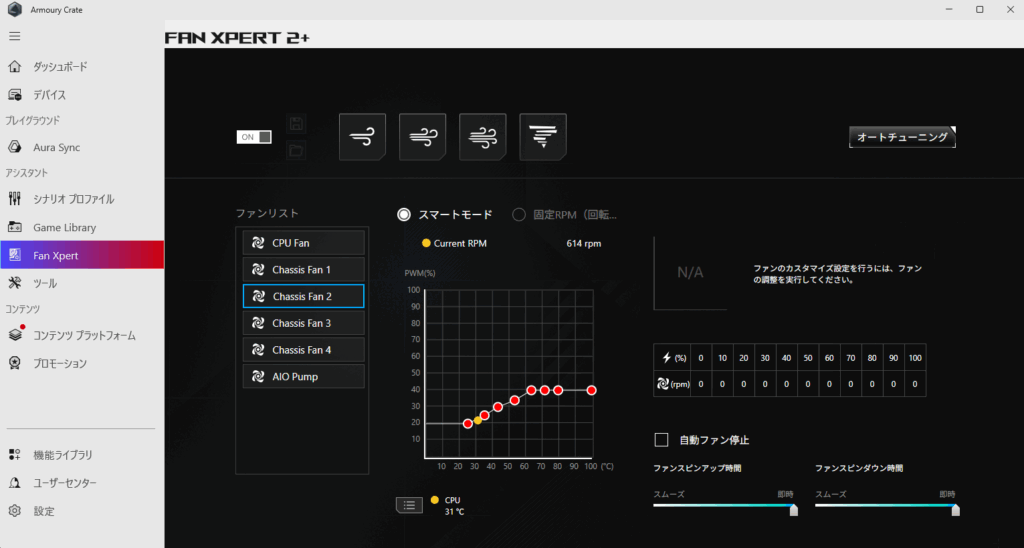Select Fan Xpert in the sidebar
This screenshot has width=1024, height=548.
coord(82,255)
